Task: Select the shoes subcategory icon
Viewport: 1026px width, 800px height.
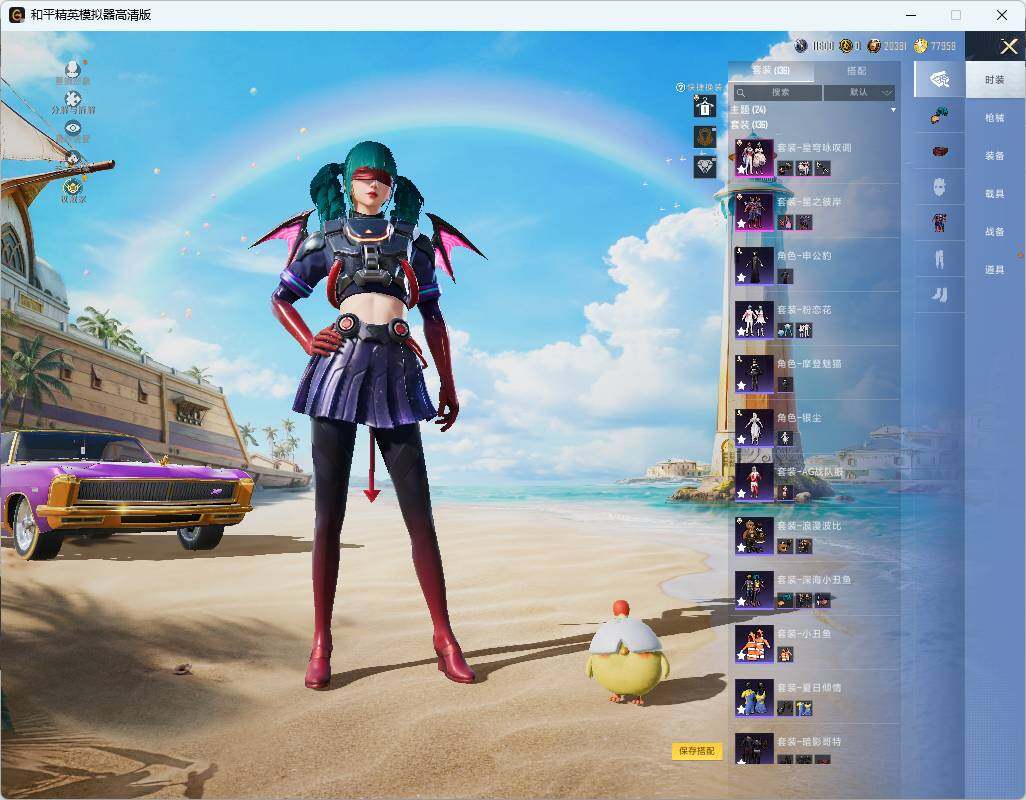Action: click(x=940, y=295)
